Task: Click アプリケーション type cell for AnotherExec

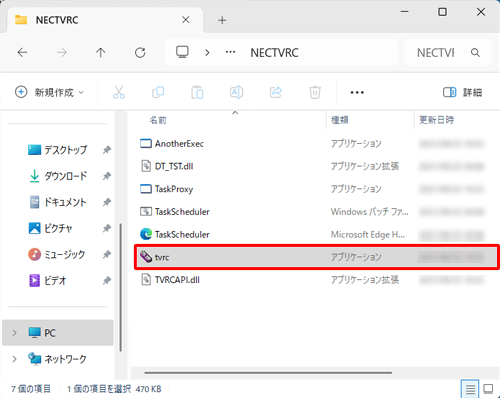Action: [356, 144]
